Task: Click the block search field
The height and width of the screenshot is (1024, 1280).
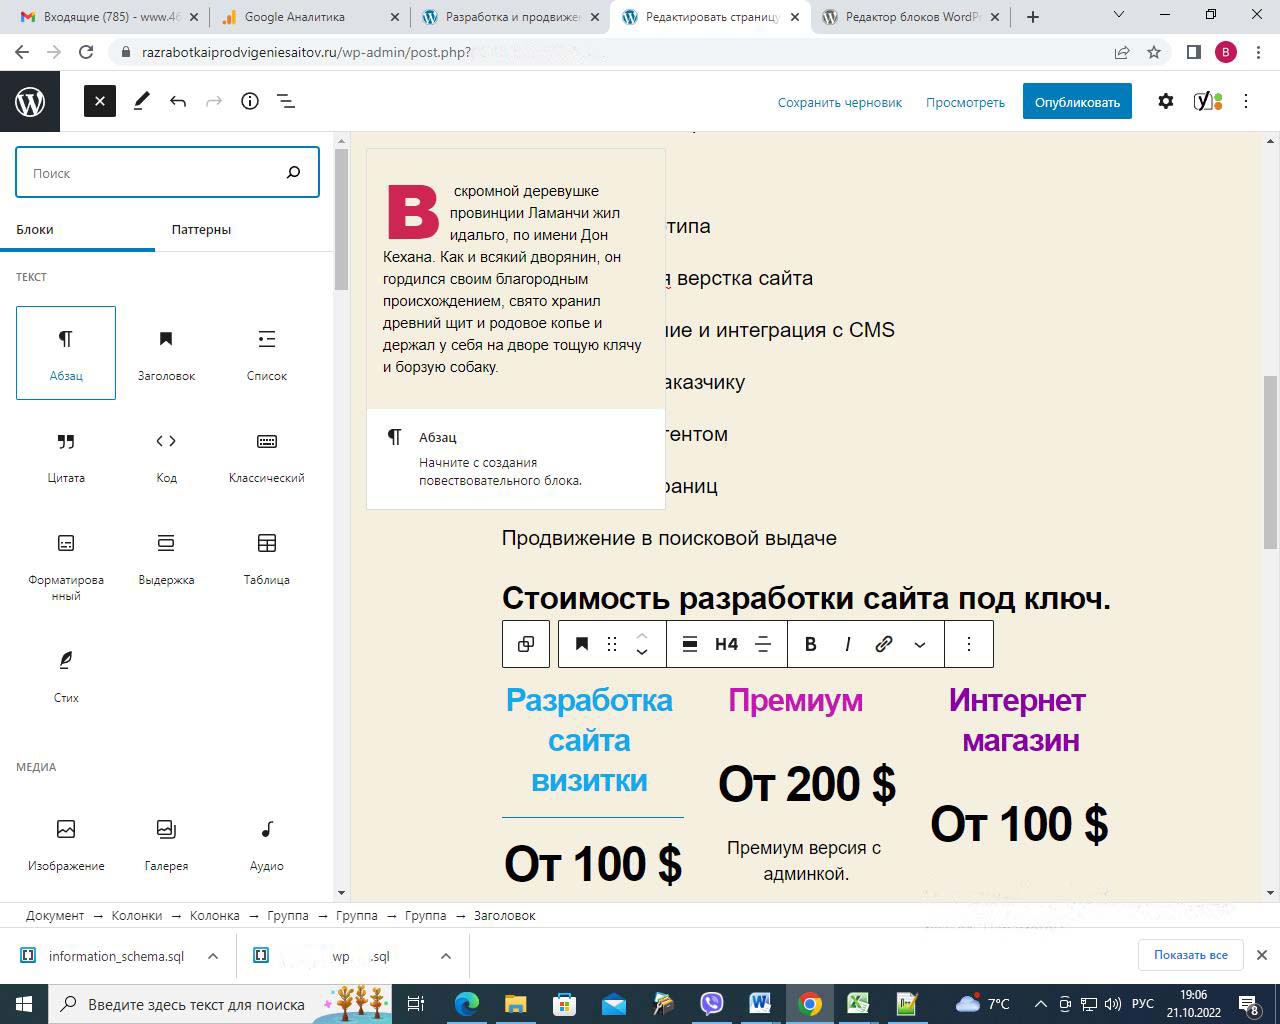Action: (150, 173)
